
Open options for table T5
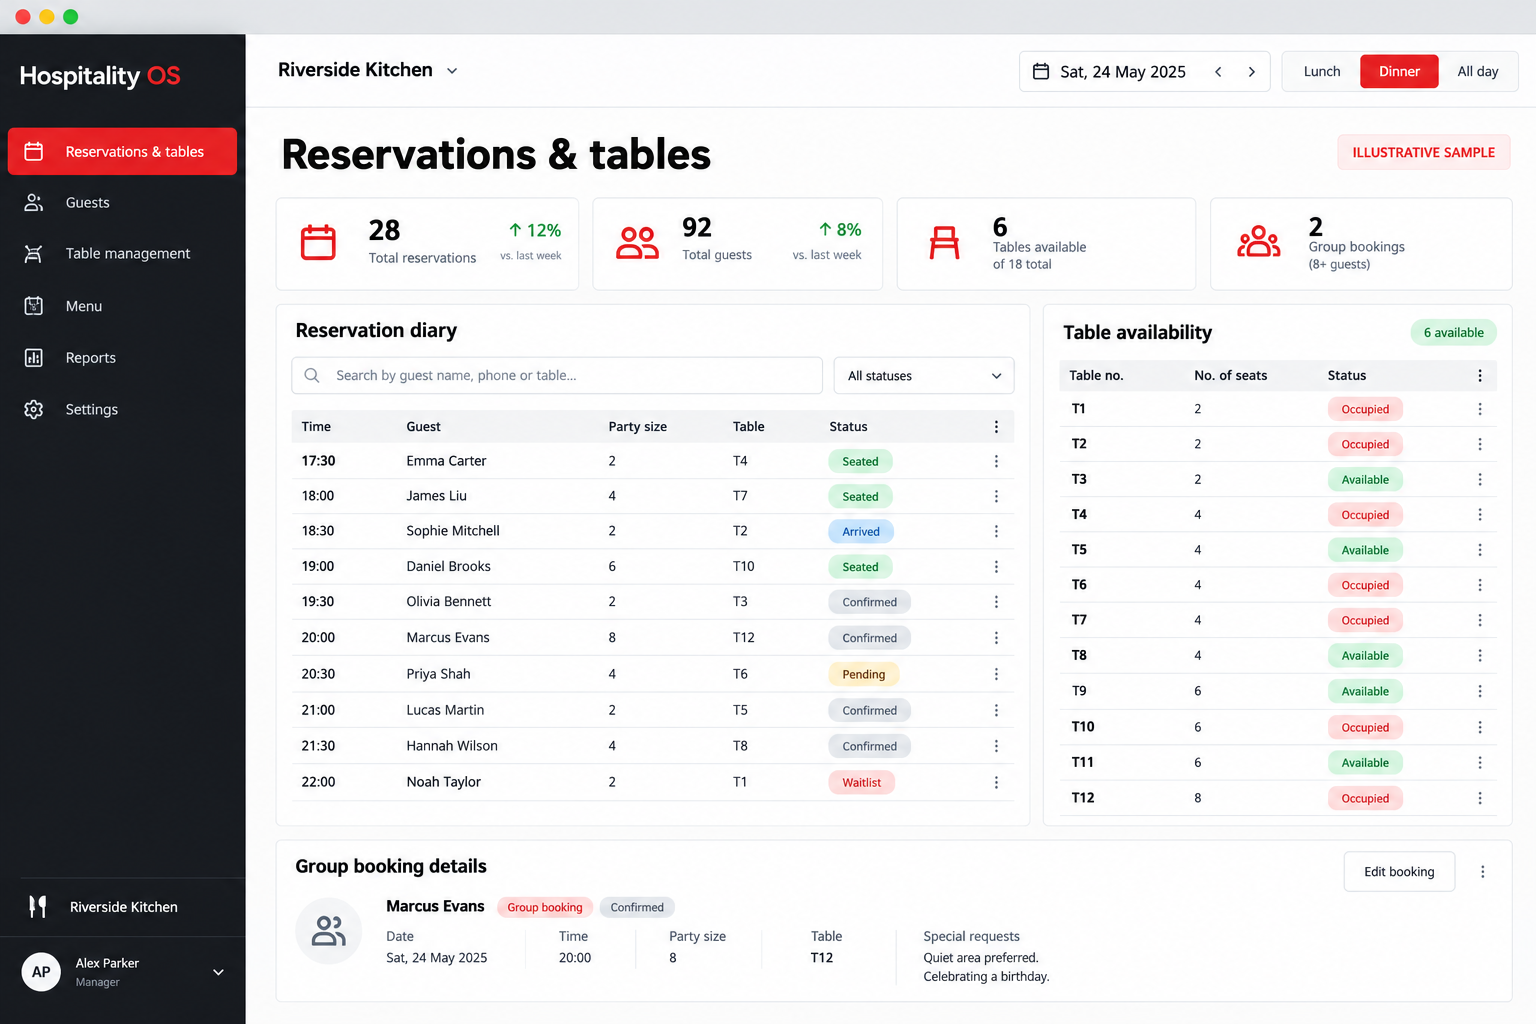pos(1480,550)
